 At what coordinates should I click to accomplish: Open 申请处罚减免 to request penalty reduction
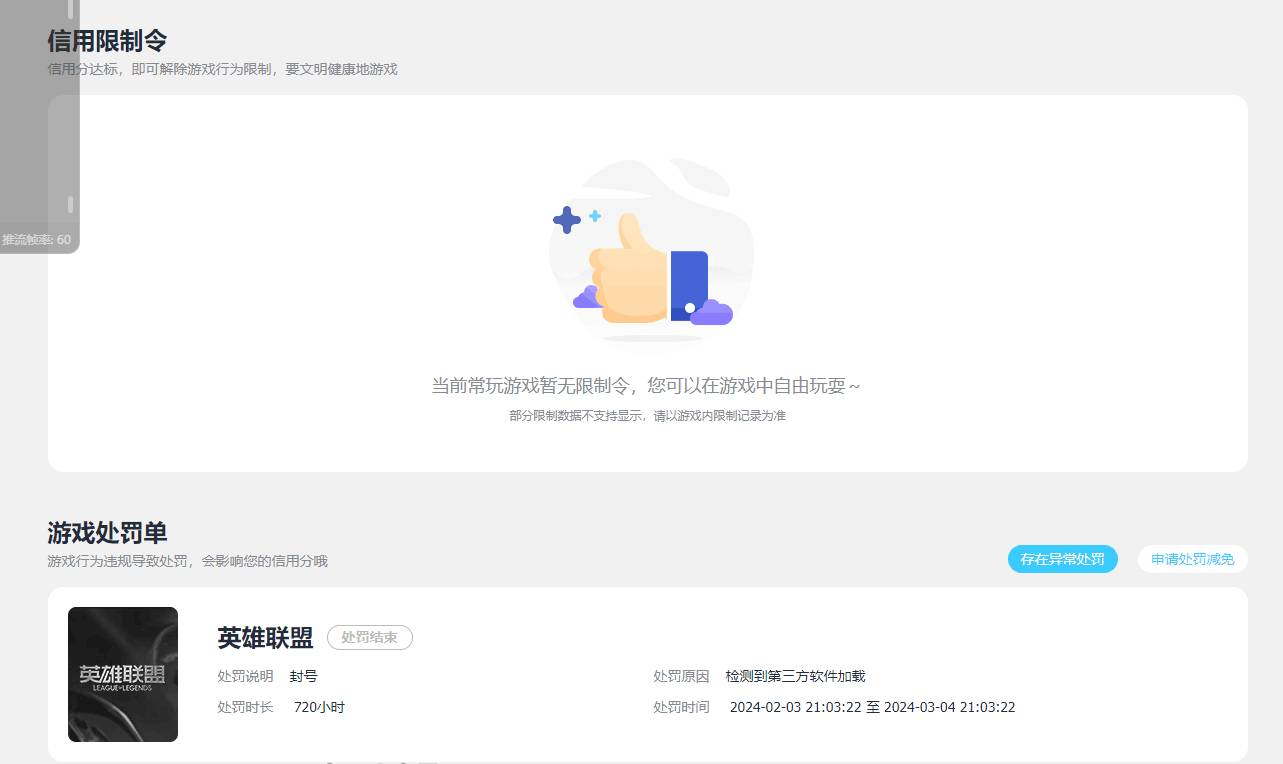[1192, 559]
